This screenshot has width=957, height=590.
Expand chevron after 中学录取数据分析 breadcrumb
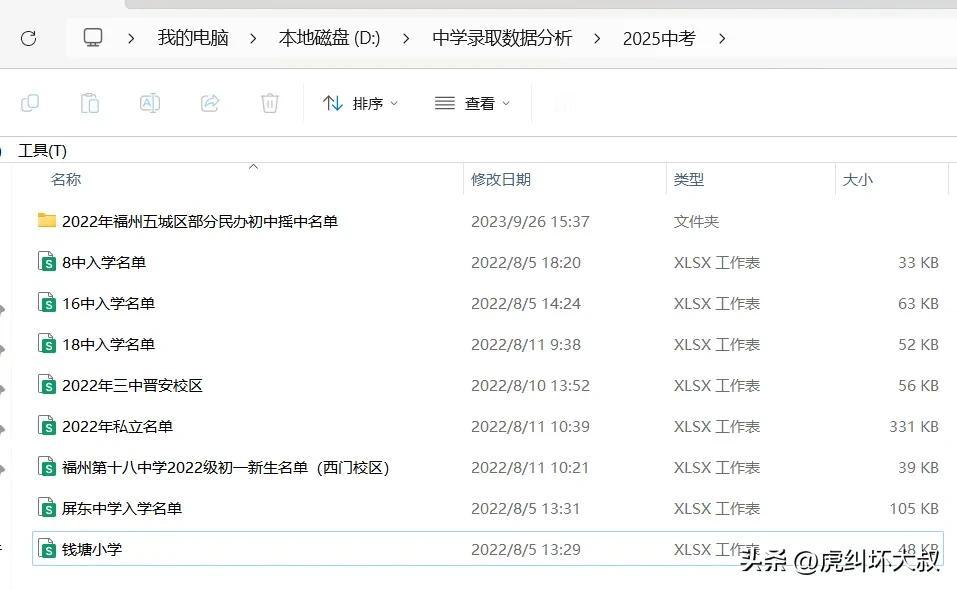pos(597,38)
